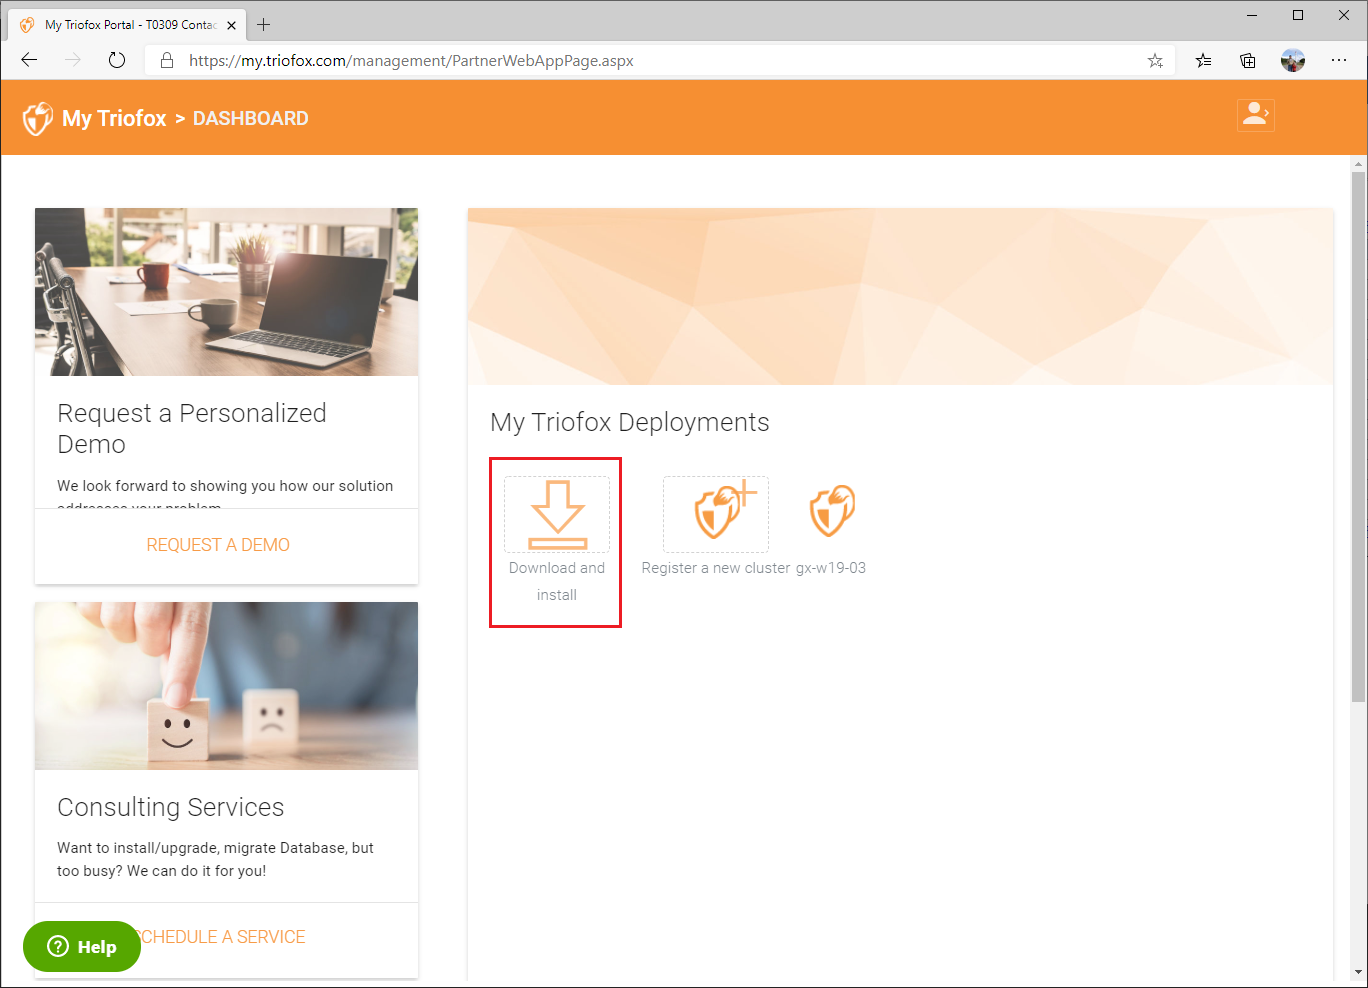Maximize the browser window
The image size is (1368, 988).
click(x=1298, y=15)
